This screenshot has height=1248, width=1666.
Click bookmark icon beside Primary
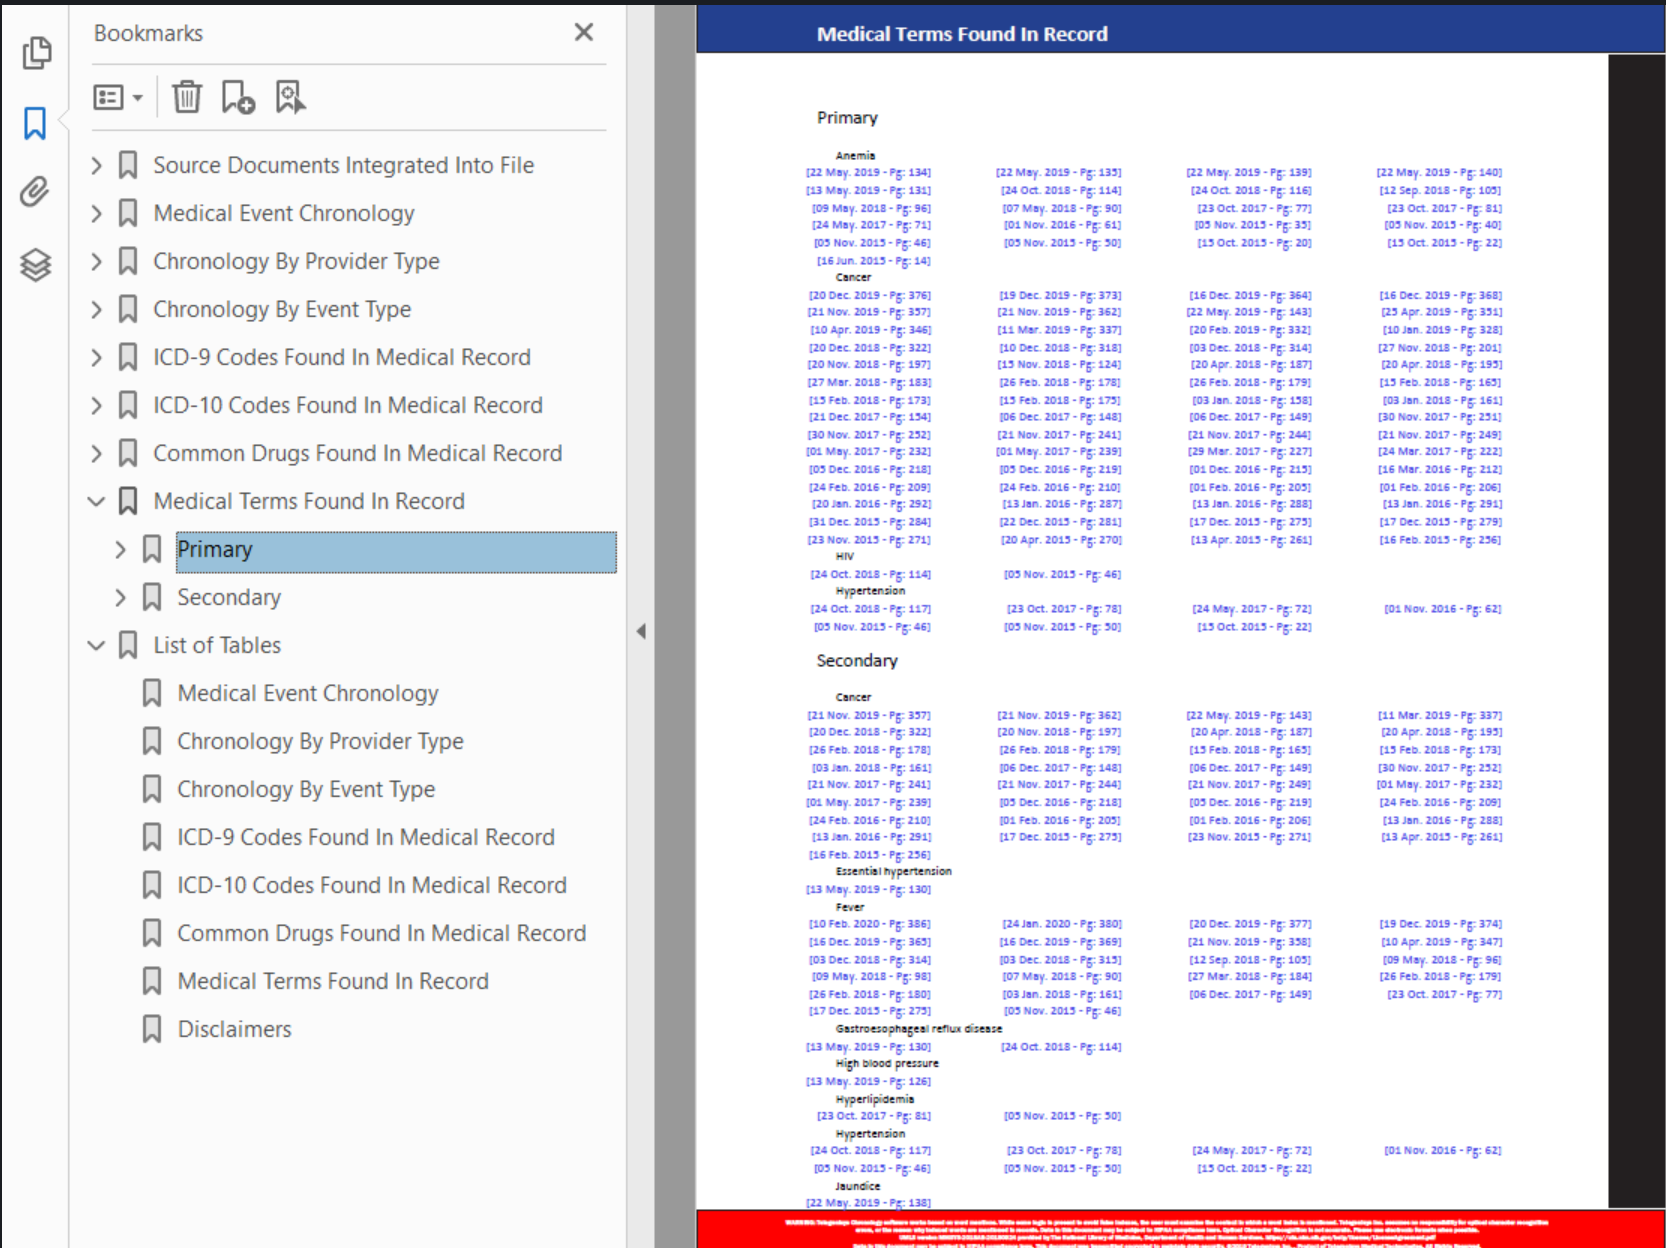coord(152,549)
